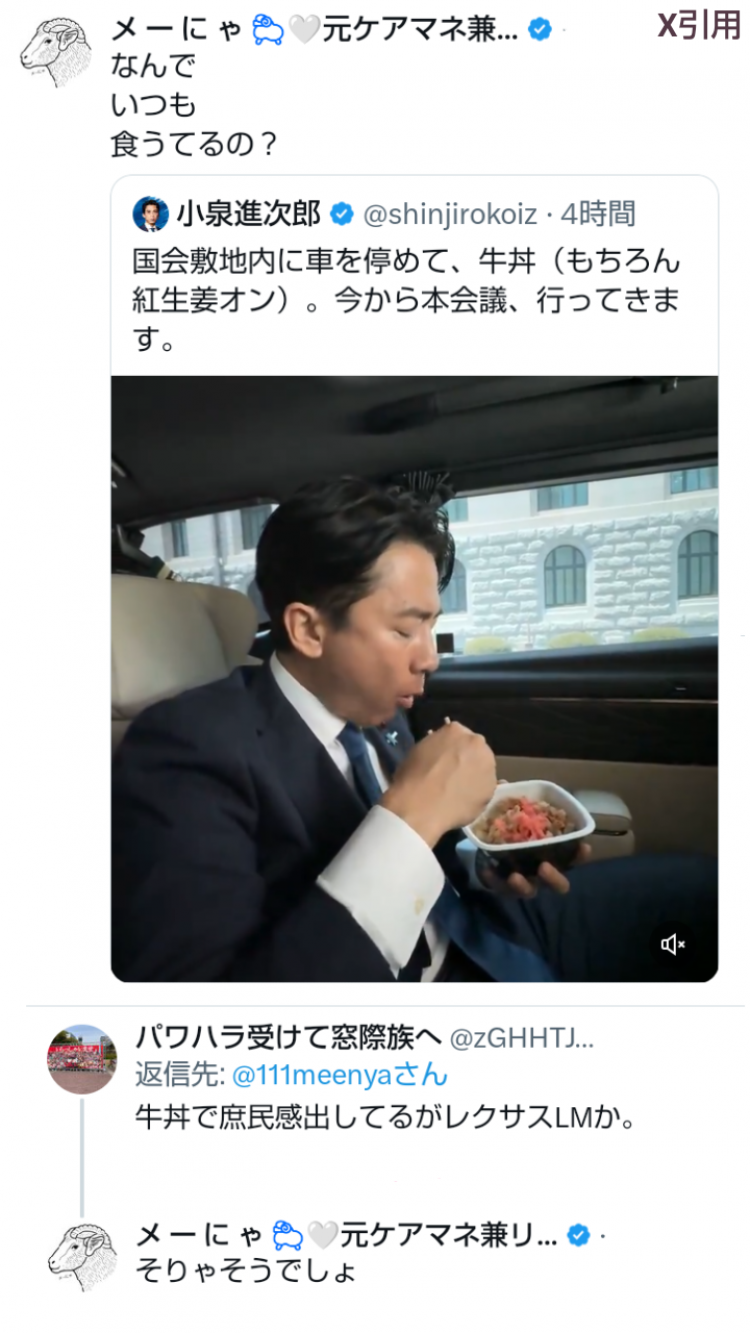This screenshot has width=750, height=1333.
Task: Click 小泉進次郎's small profile photo
Action: 151,214
